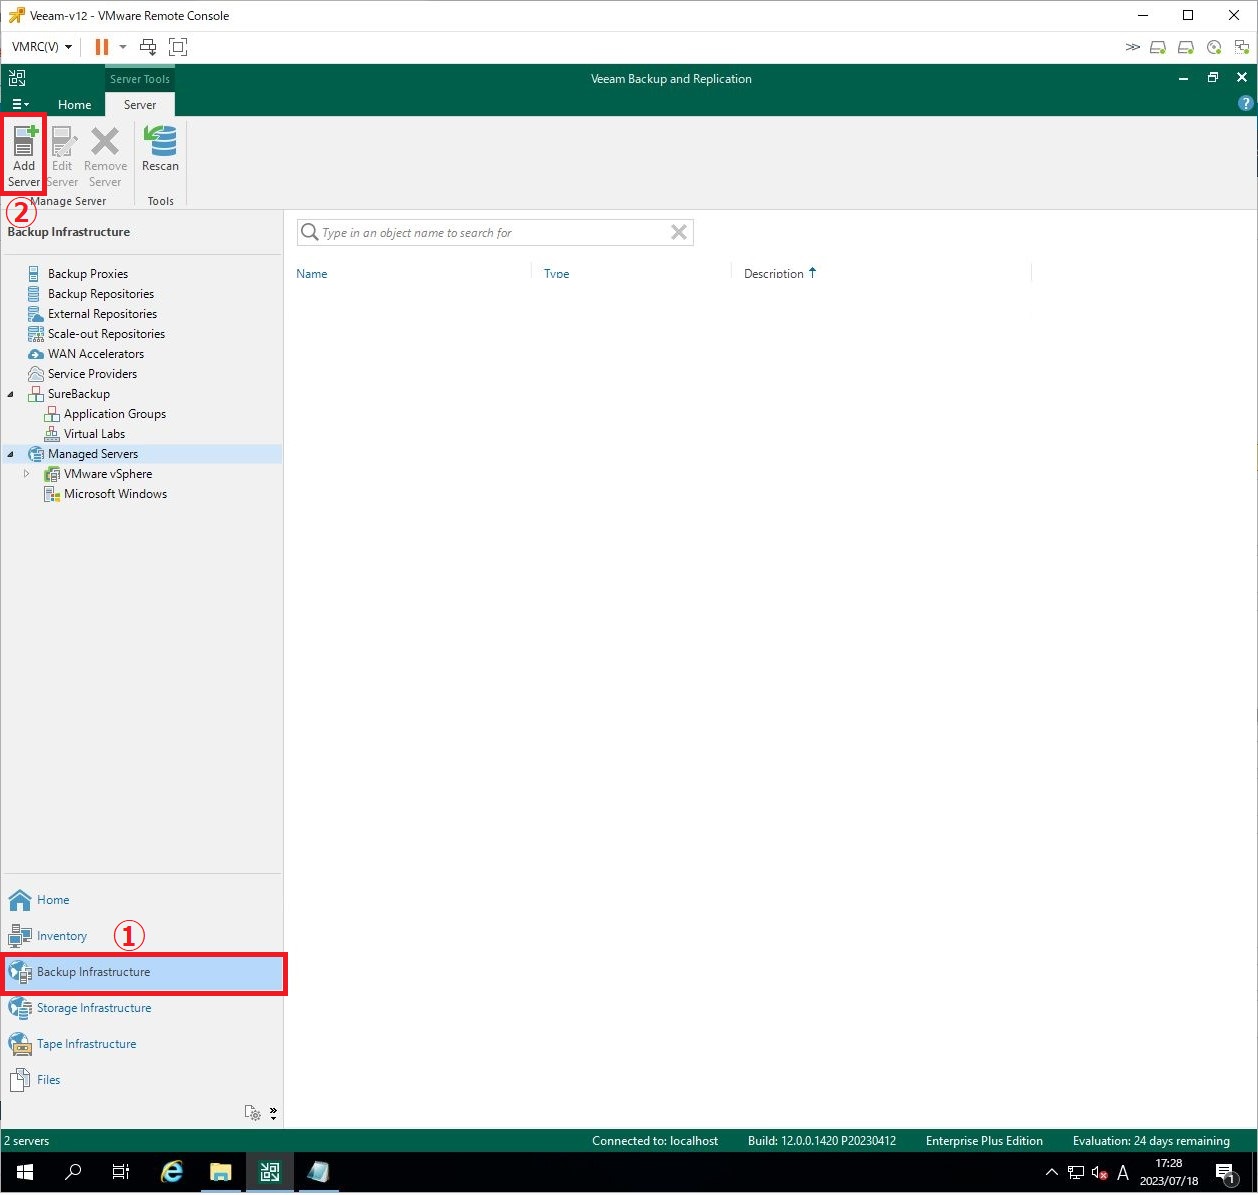
Task: Click the send Ctrl+Alt+Del icon
Action: tap(148, 47)
